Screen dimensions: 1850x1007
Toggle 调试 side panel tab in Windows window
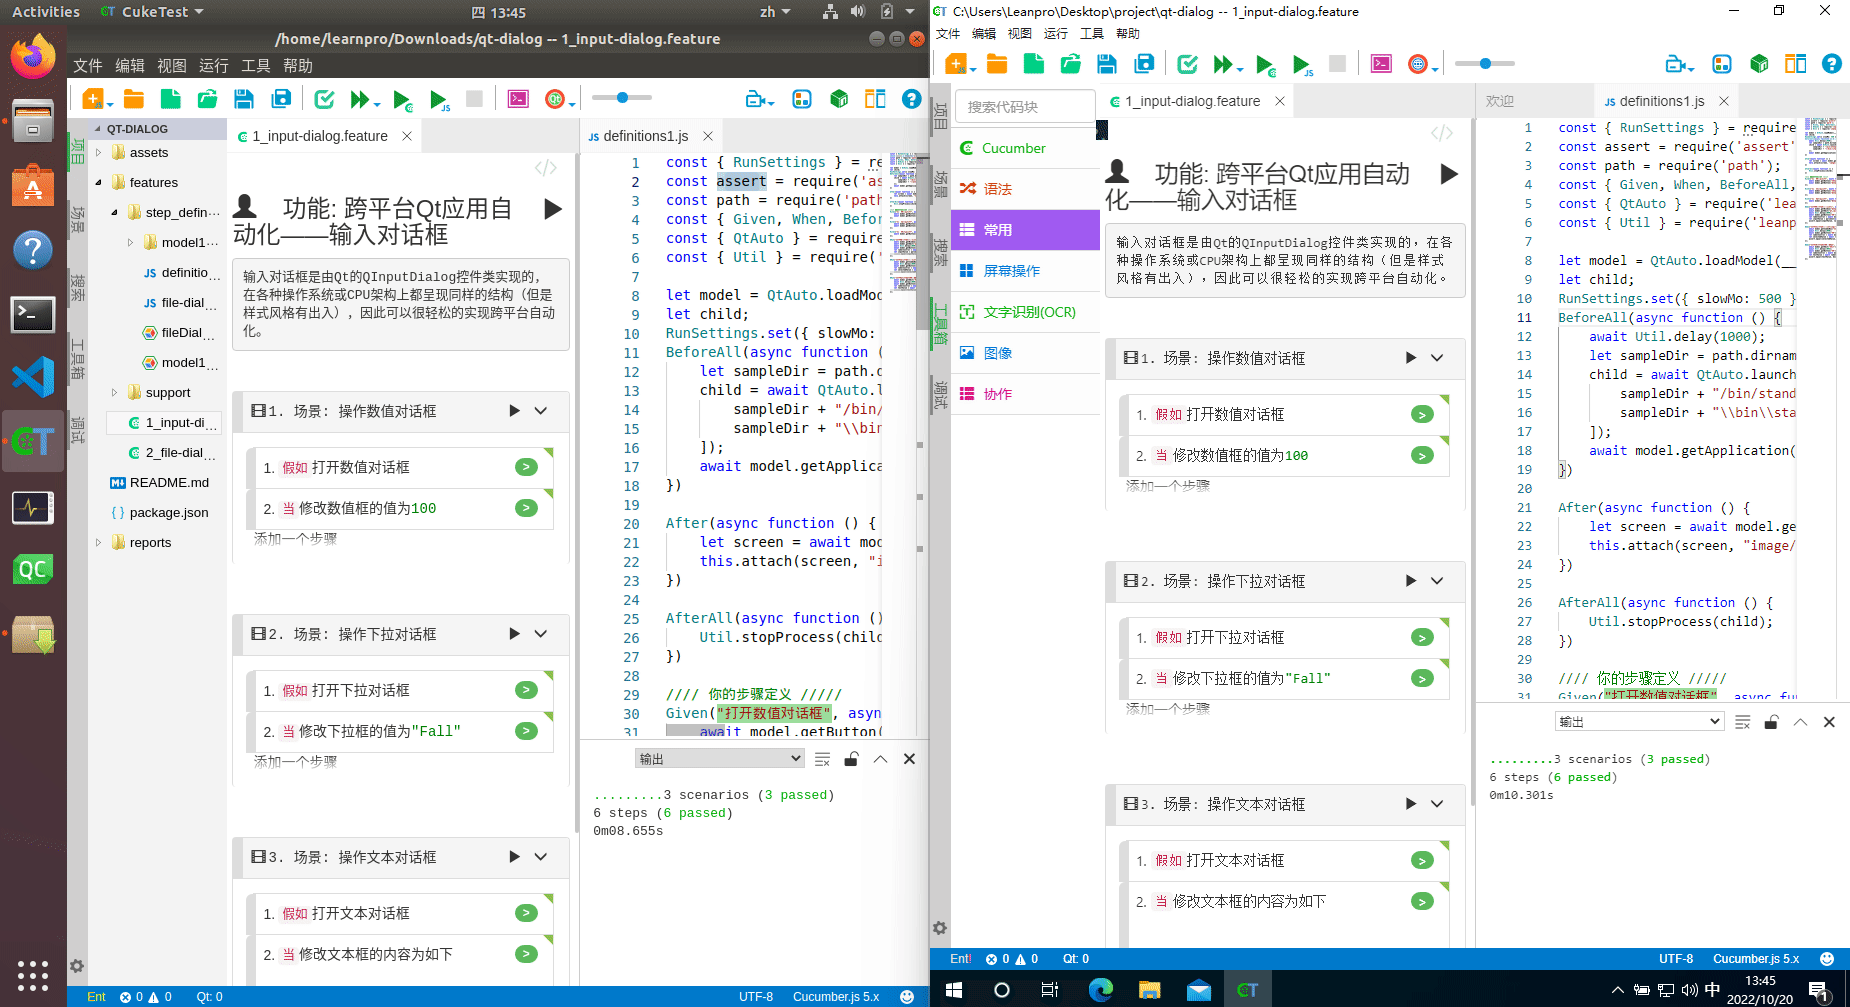coord(940,394)
